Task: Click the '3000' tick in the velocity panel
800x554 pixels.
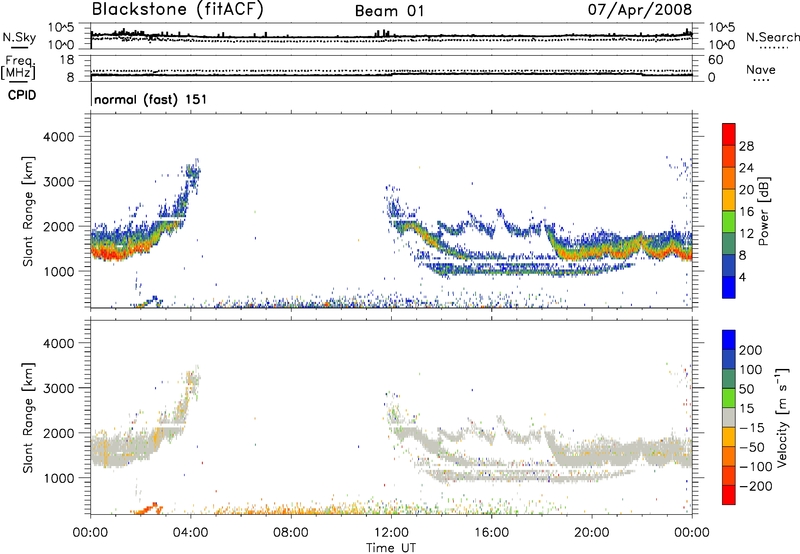Action: (59, 388)
